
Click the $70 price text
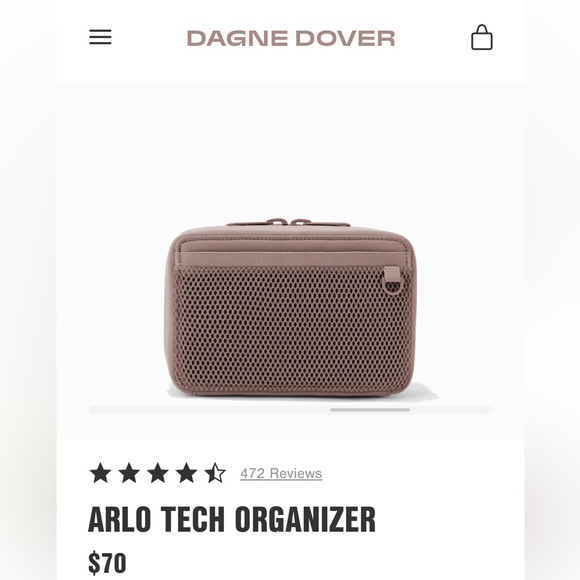coord(107,563)
